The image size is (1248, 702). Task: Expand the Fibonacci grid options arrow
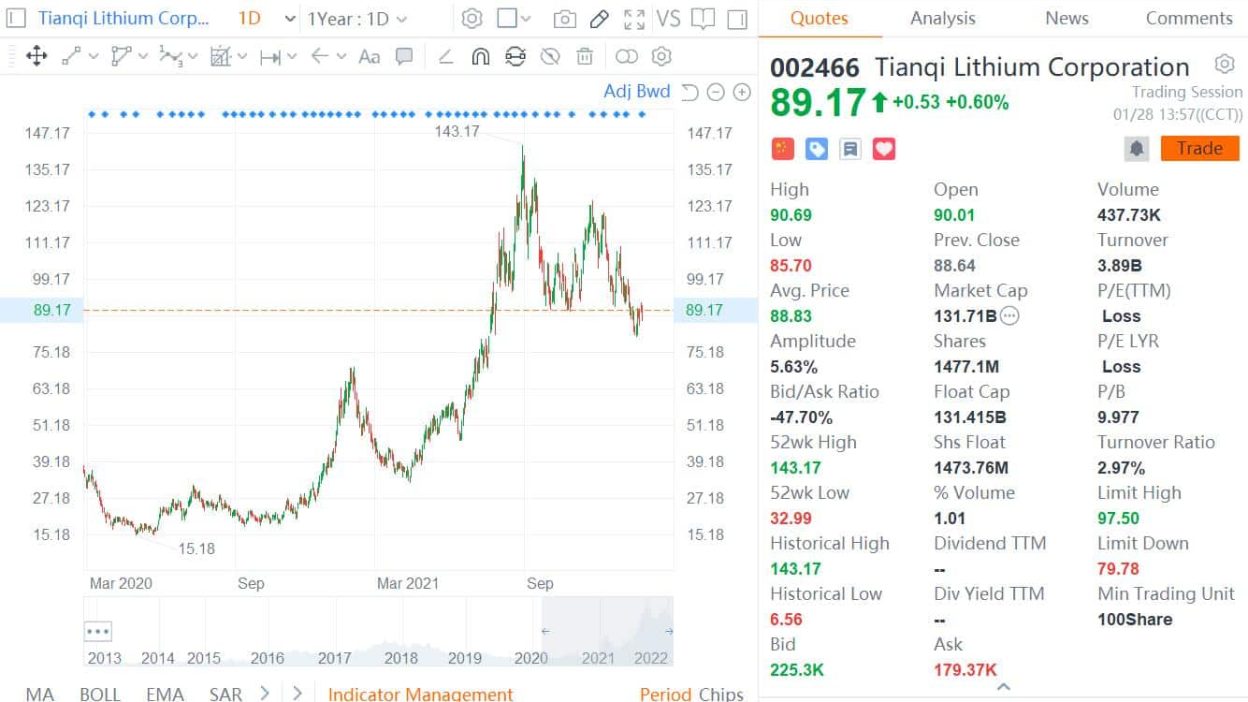242,57
